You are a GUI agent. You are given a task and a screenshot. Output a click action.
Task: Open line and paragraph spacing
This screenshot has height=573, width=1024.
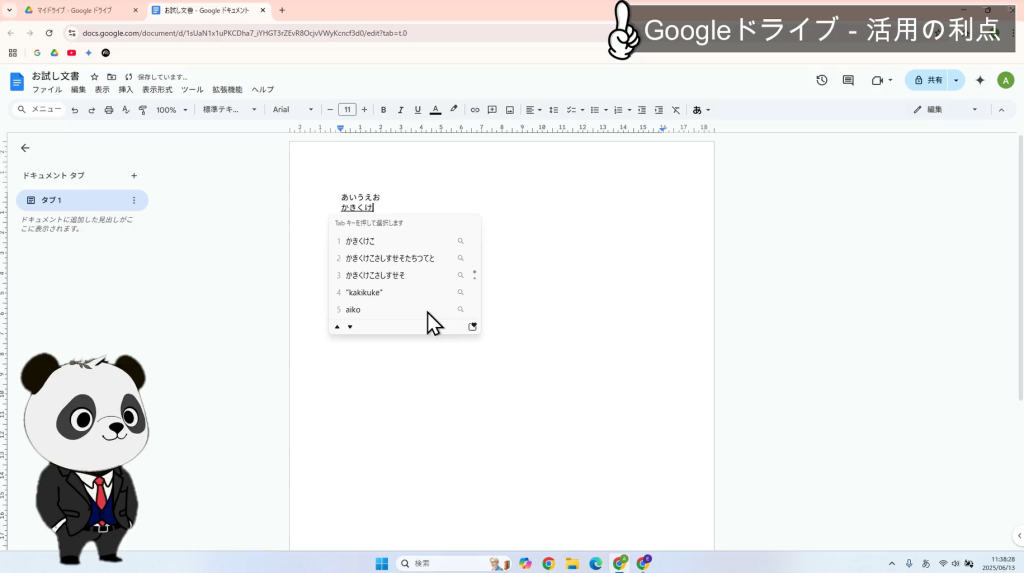click(x=553, y=110)
